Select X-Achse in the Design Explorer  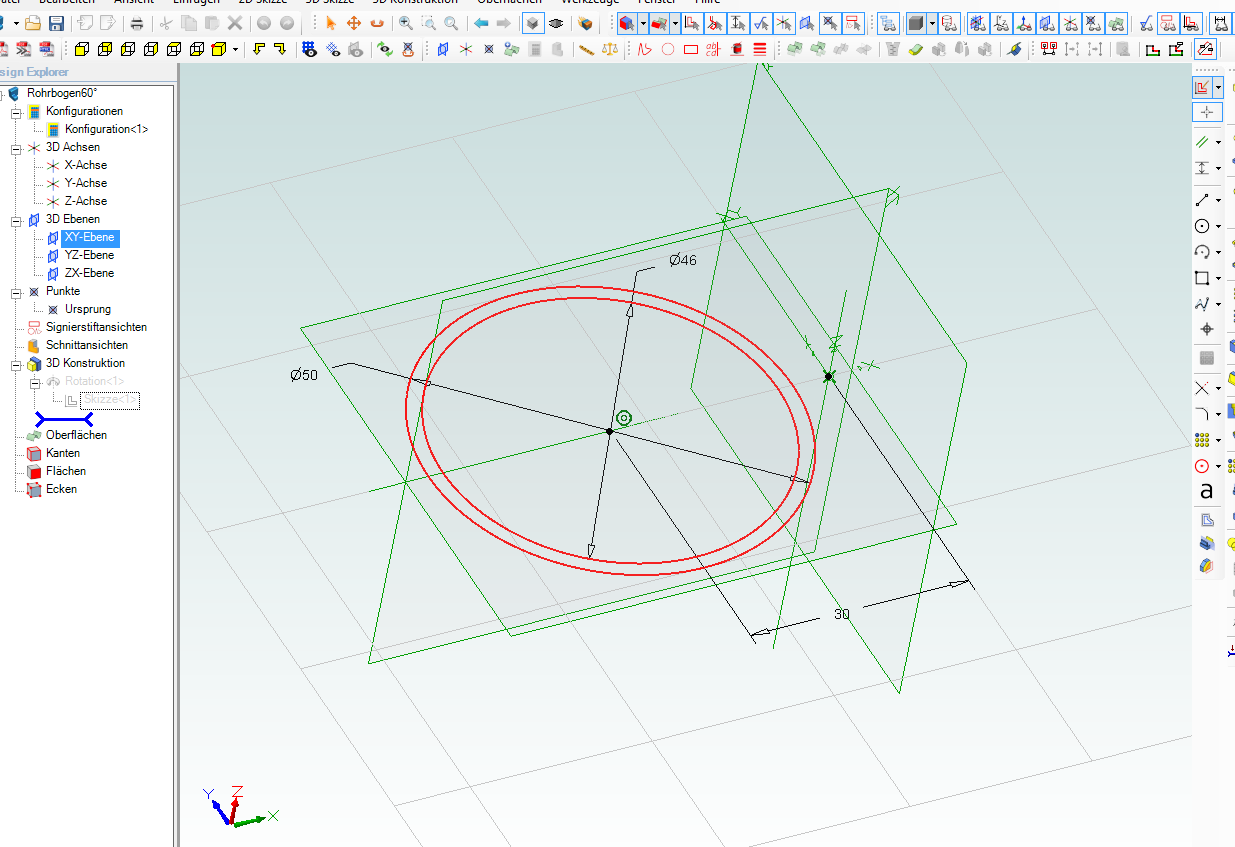pyautogui.click(x=85, y=165)
